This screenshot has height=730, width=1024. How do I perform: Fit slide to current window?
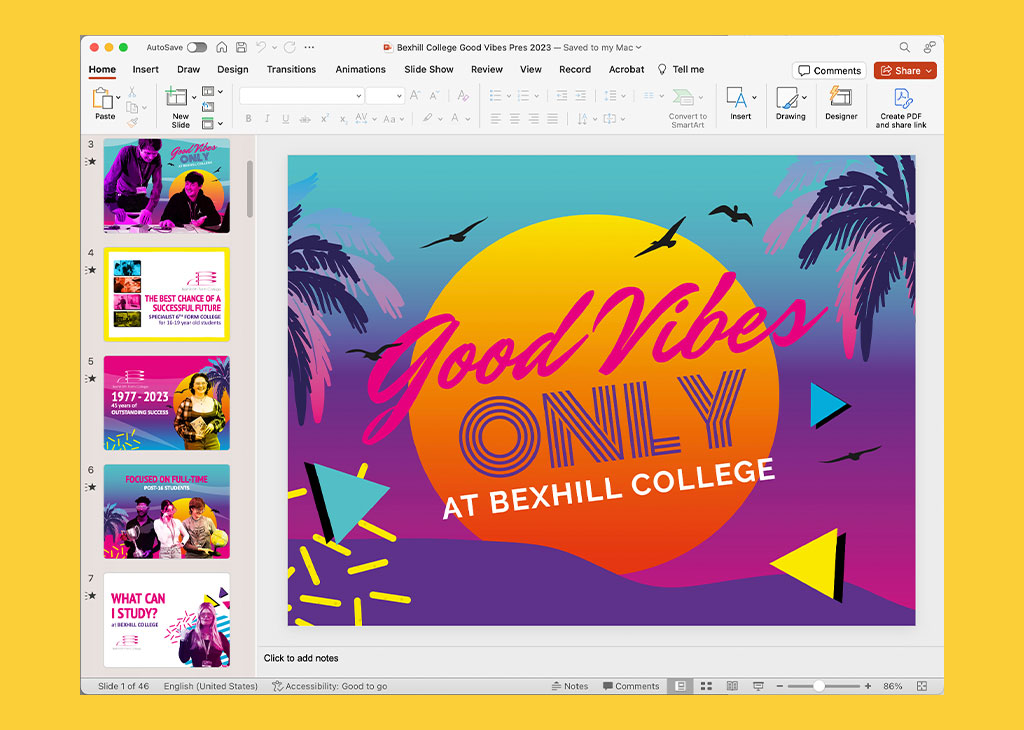coord(922,686)
